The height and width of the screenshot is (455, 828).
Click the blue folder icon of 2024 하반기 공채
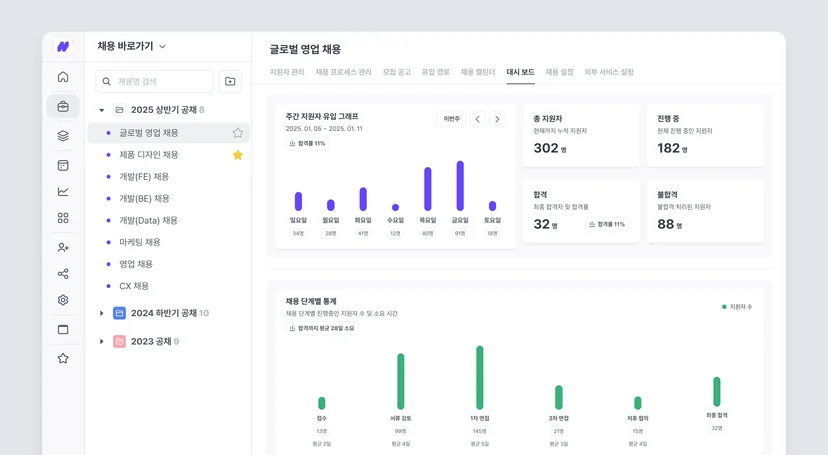(x=119, y=313)
